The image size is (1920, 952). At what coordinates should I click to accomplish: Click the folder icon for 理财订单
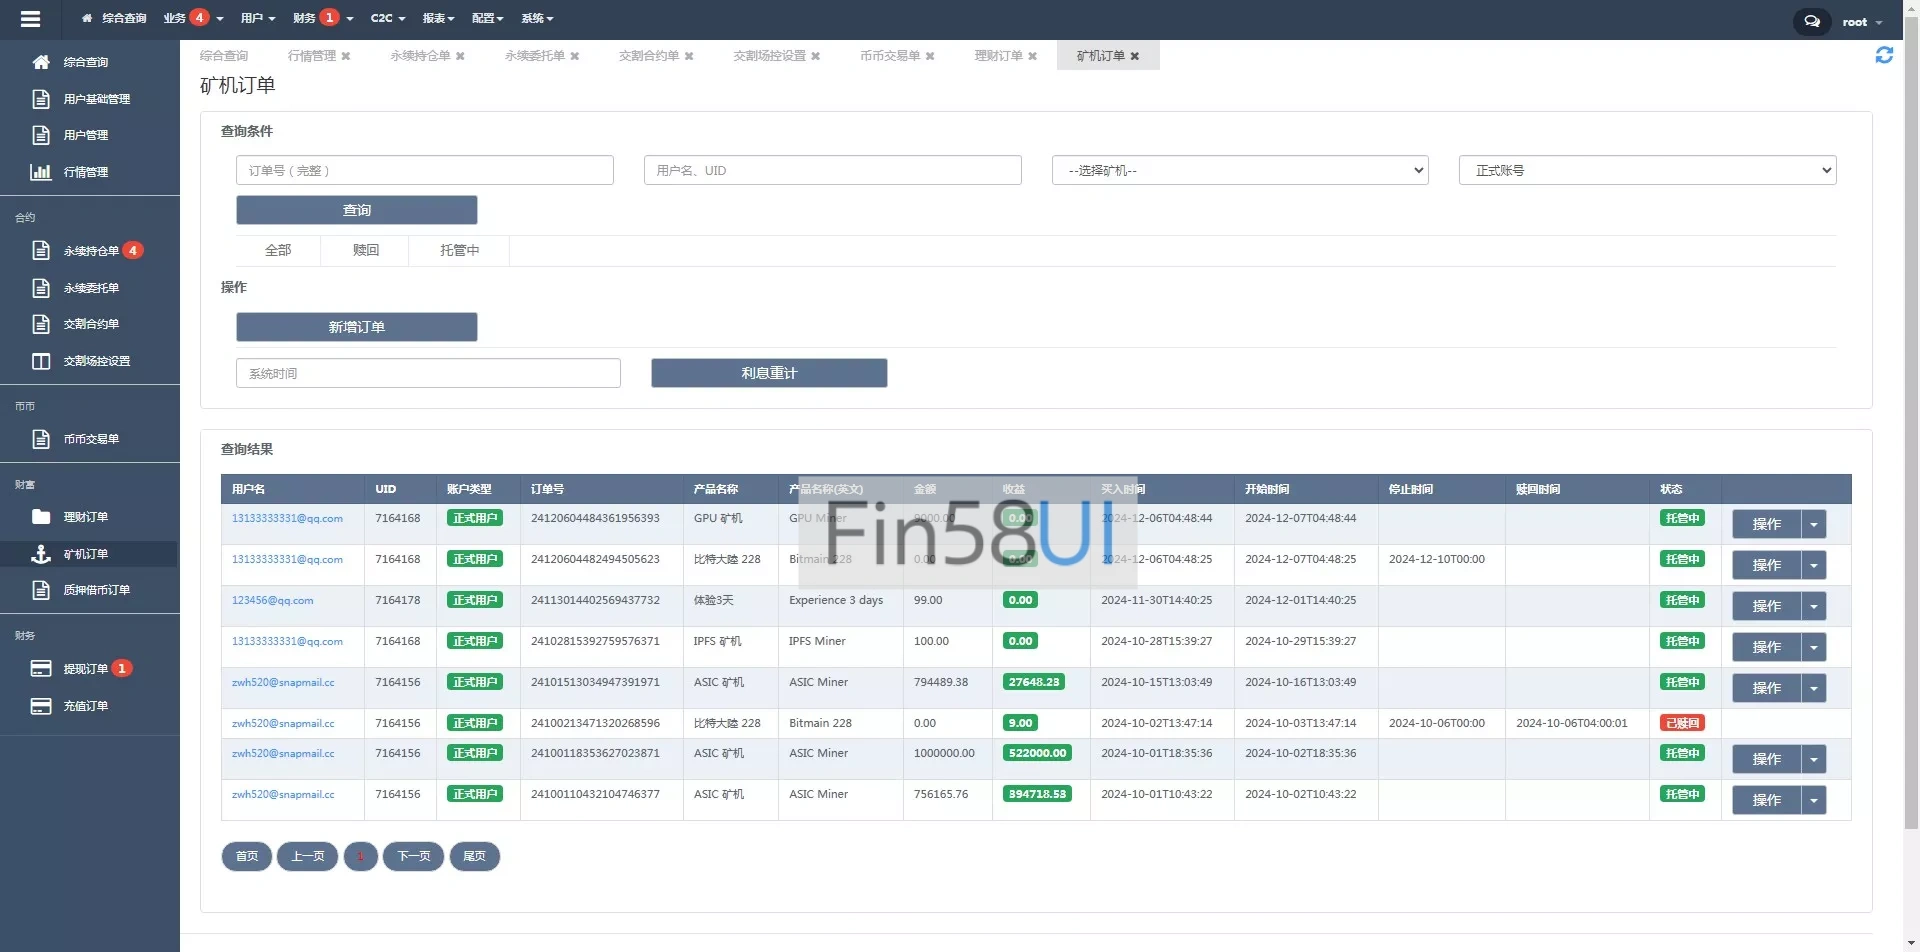(41, 517)
